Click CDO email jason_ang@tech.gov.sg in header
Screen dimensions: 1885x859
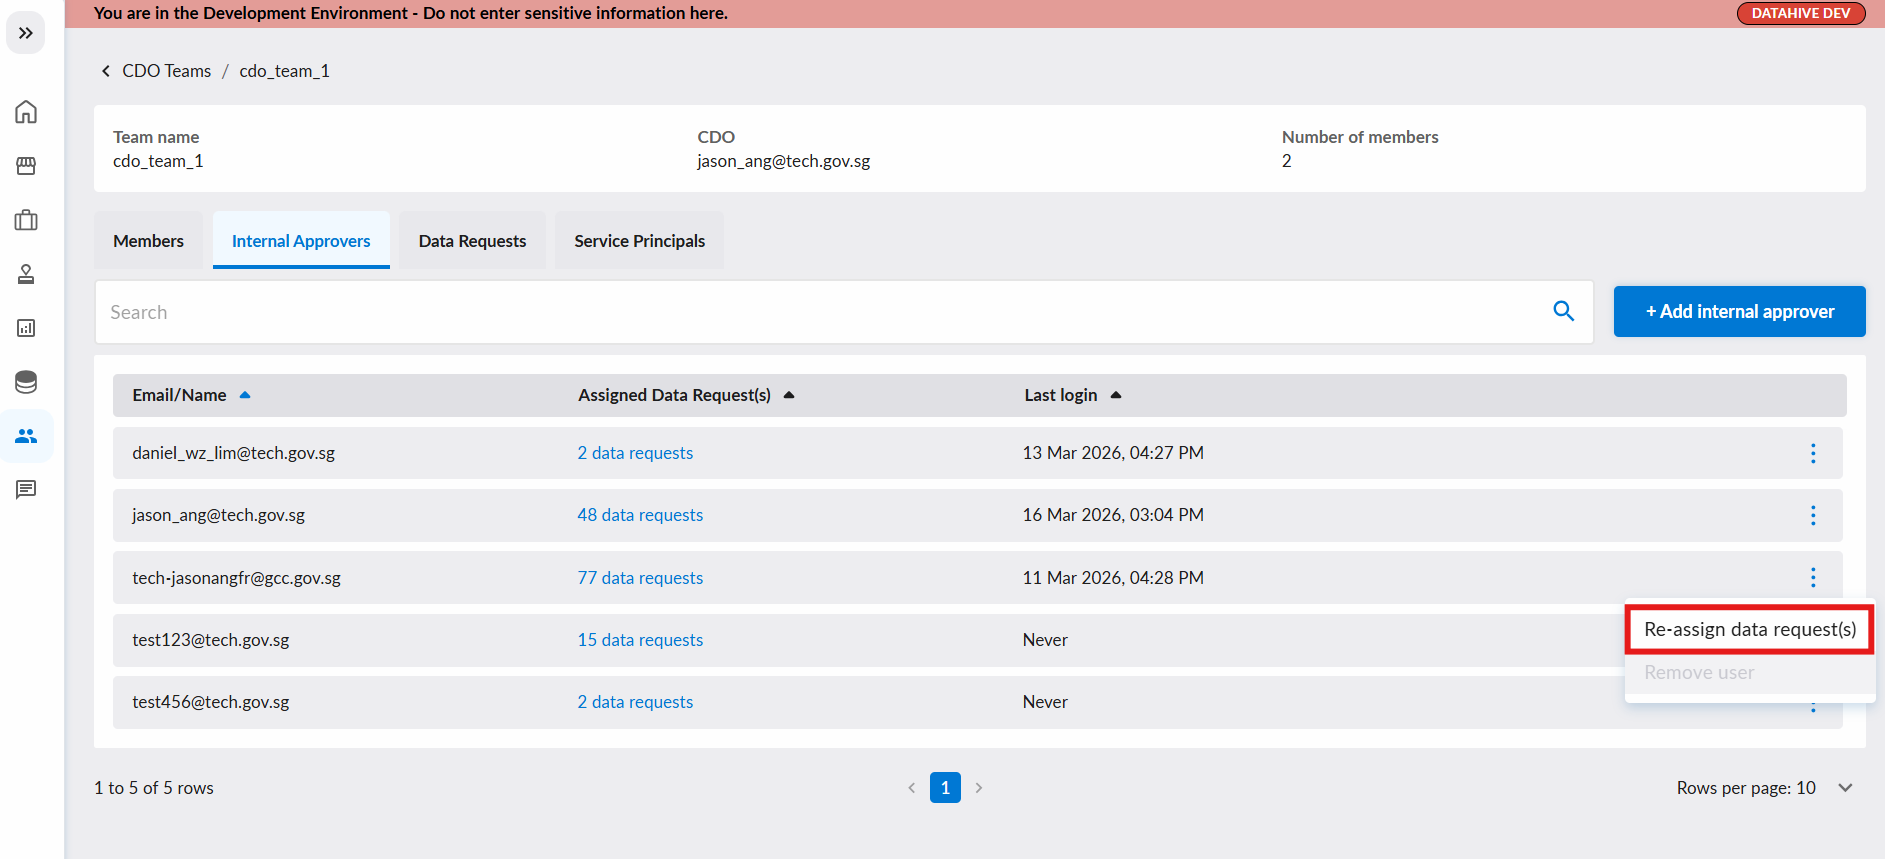point(783,161)
